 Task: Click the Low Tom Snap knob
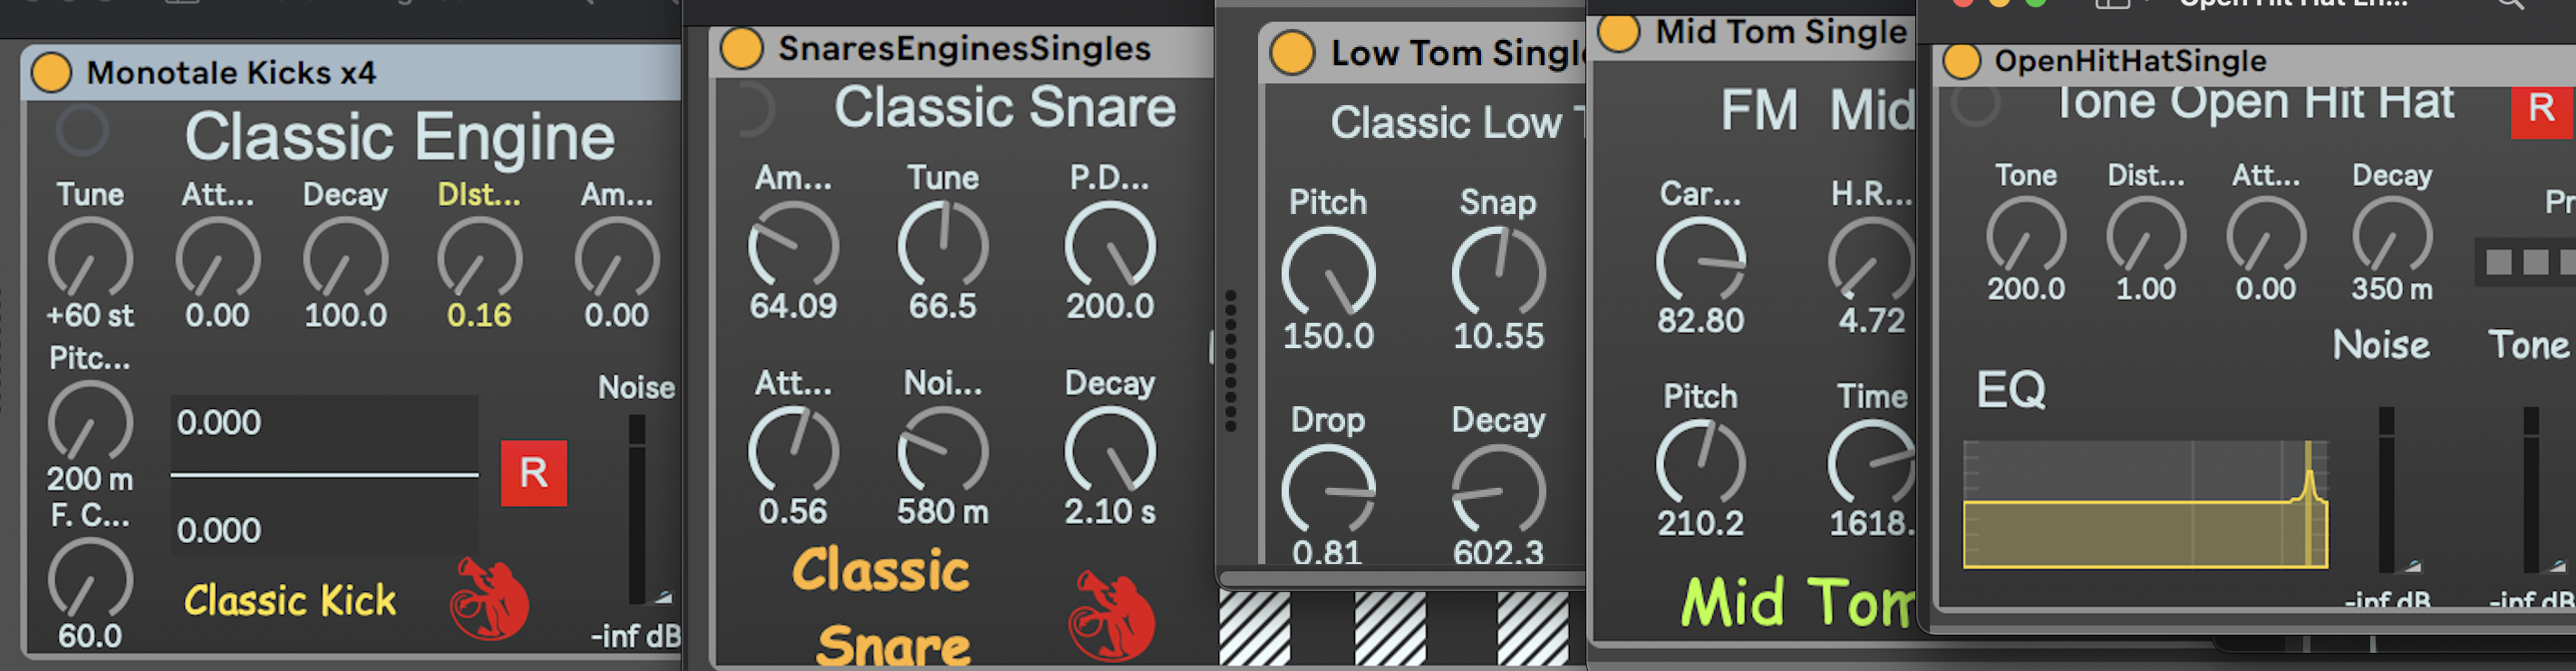(1498, 274)
